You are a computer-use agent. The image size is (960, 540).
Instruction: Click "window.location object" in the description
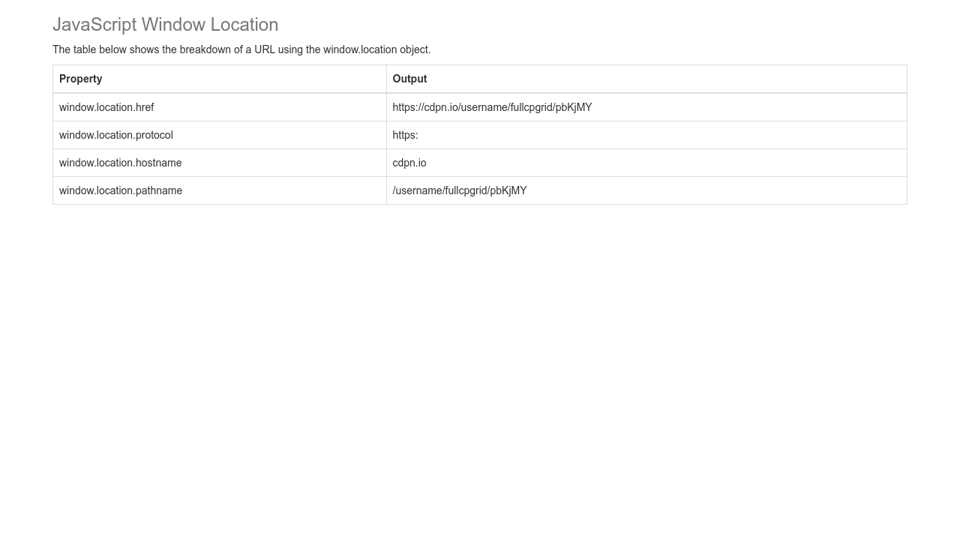[x=376, y=50]
